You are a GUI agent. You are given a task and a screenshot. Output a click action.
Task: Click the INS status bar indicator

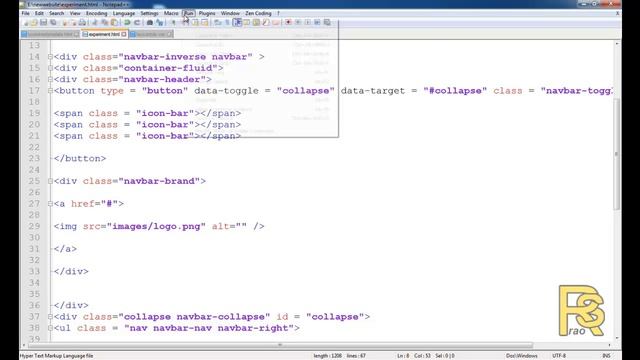606,356
